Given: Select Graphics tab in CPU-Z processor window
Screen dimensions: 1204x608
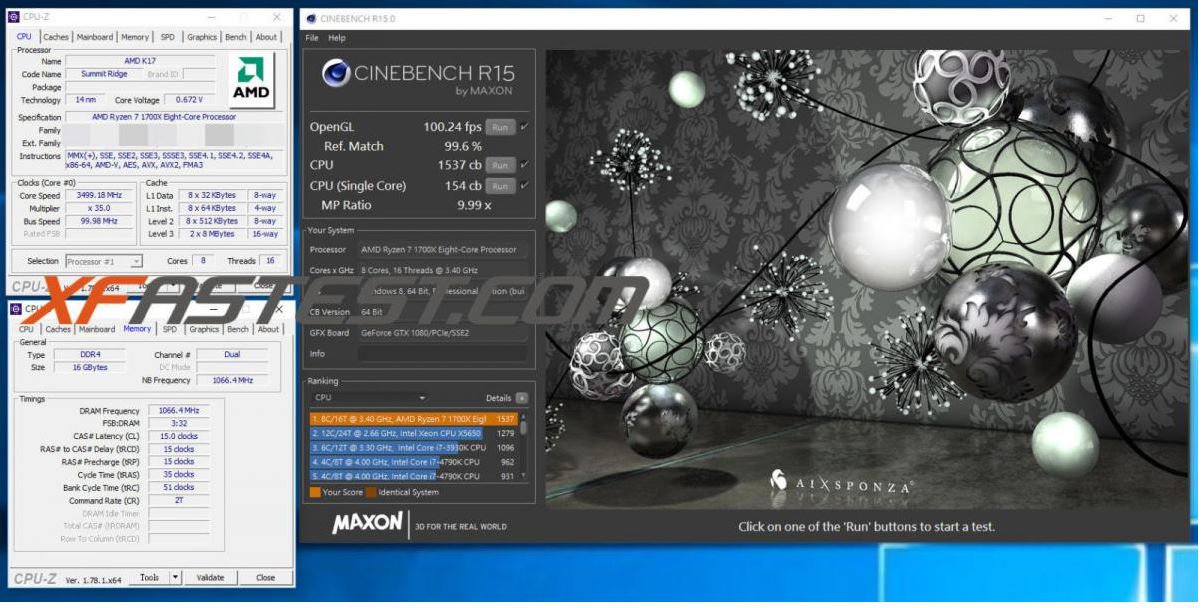Looking at the screenshot, I should tap(202, 37).
